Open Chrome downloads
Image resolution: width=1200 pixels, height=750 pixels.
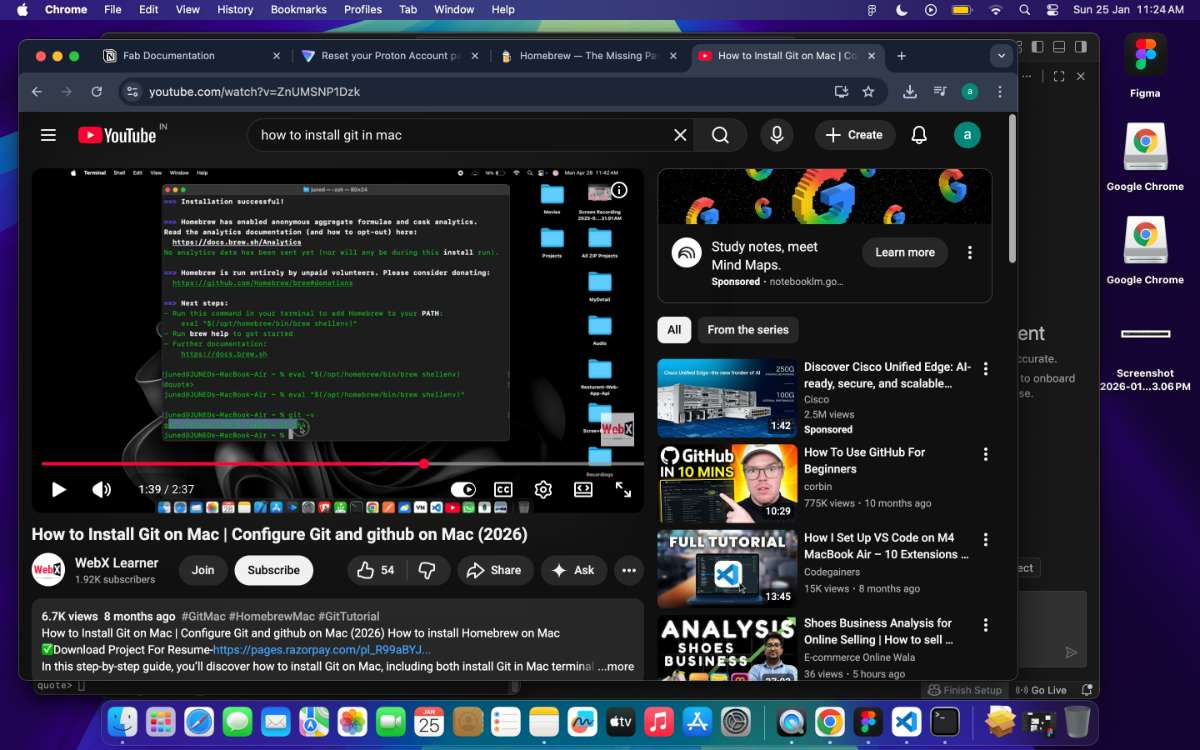click(909, 91)
